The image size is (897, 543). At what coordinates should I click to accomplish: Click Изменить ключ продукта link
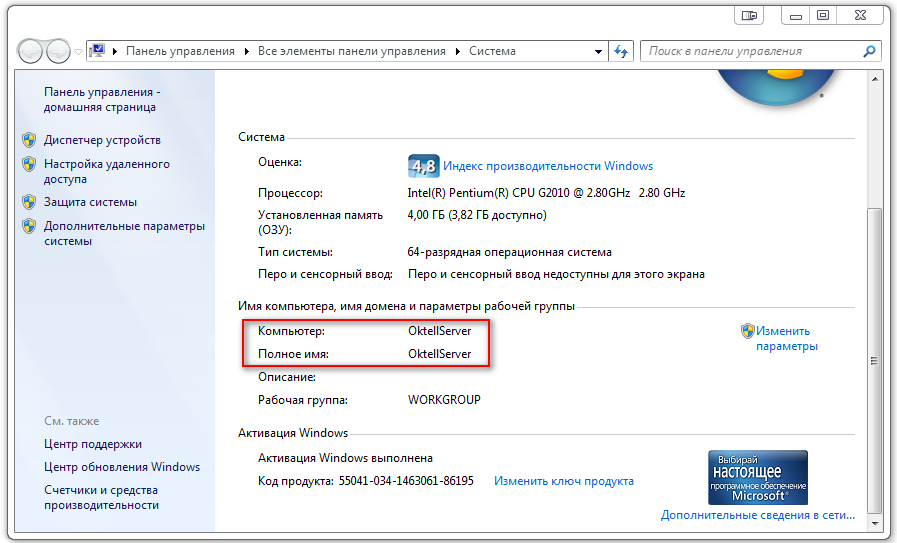[563, 481]
